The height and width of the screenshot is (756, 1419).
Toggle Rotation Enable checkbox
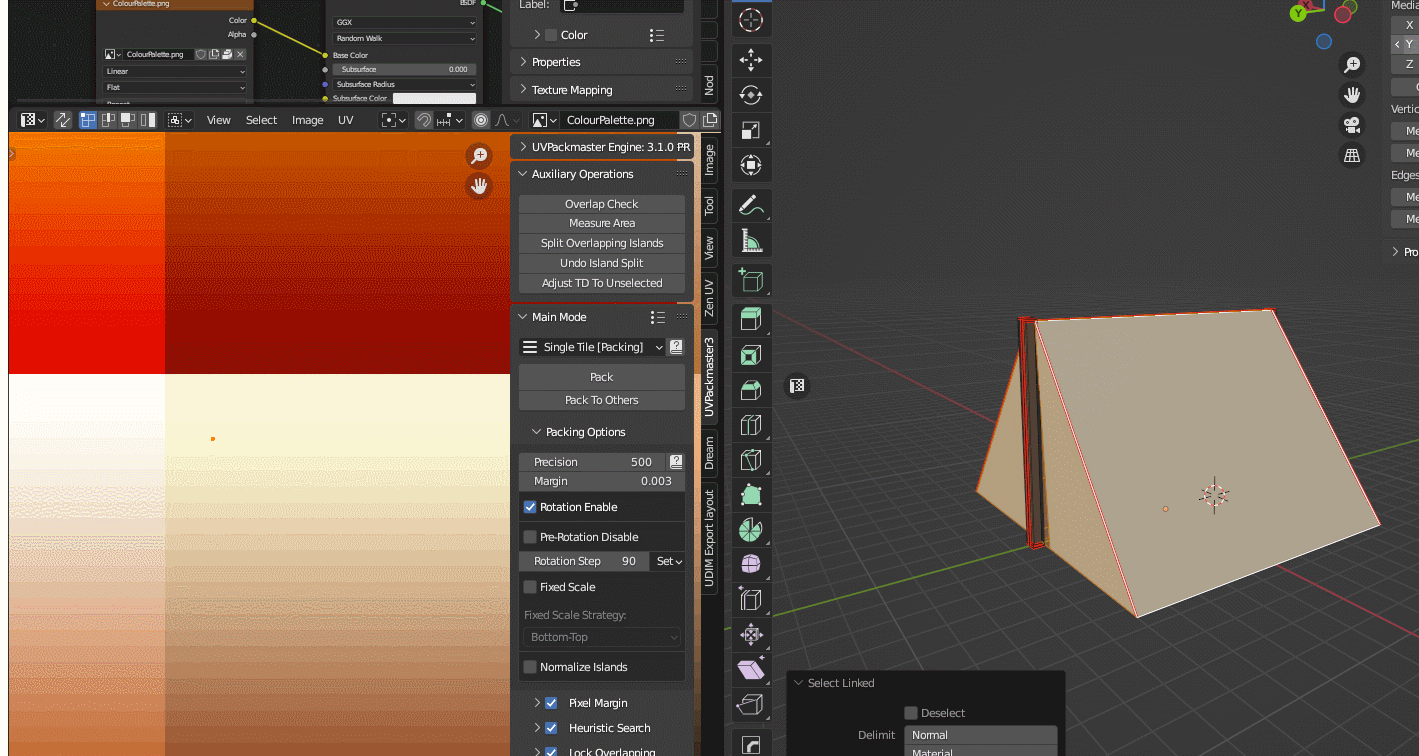[530, 507]
